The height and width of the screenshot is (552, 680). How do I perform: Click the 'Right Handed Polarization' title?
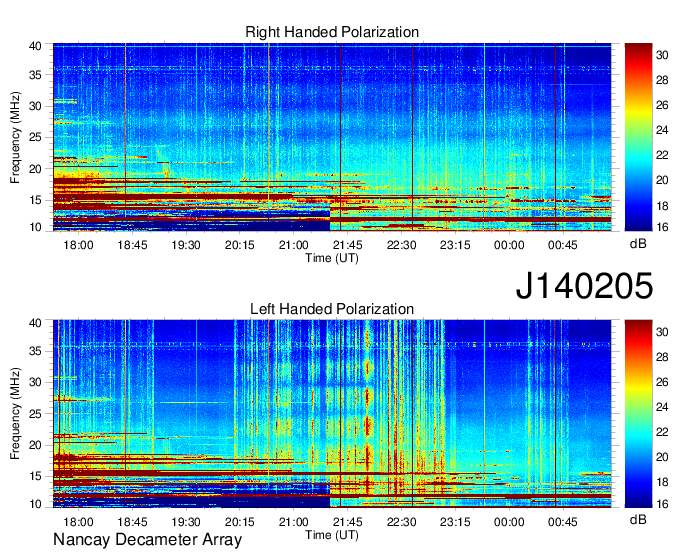point(332,32)
